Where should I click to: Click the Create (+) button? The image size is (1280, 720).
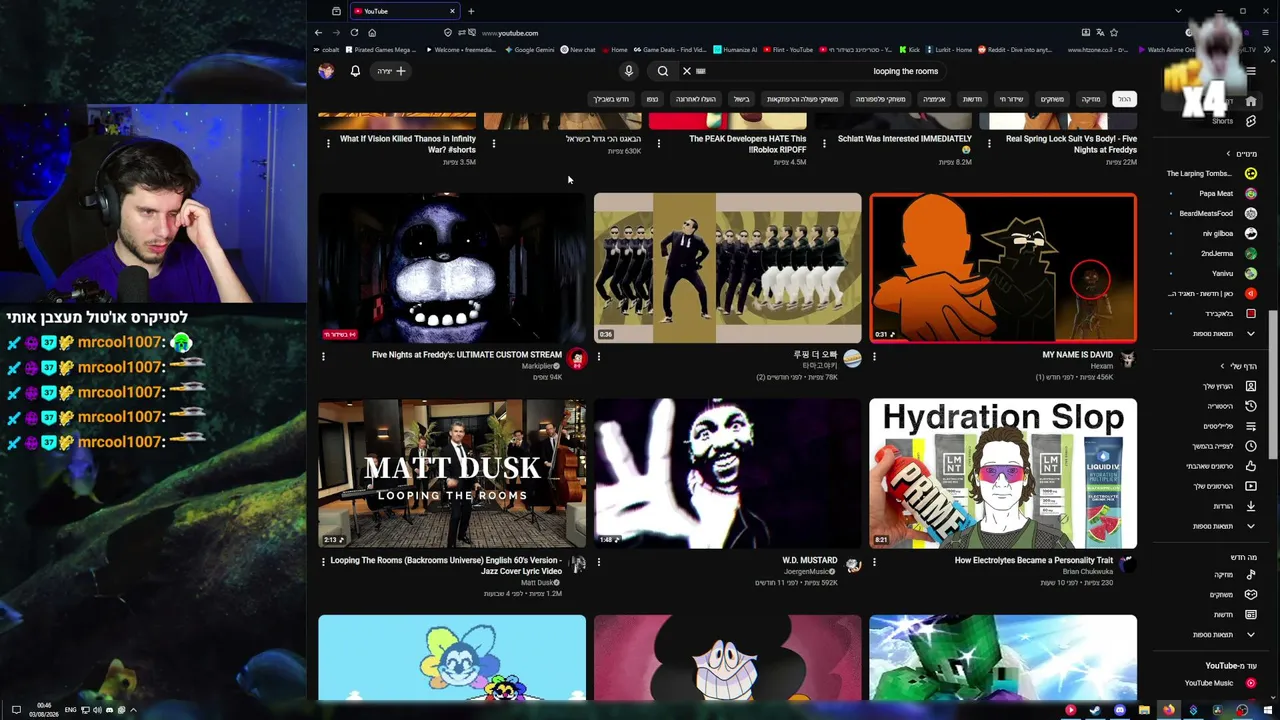pos(392,71)
